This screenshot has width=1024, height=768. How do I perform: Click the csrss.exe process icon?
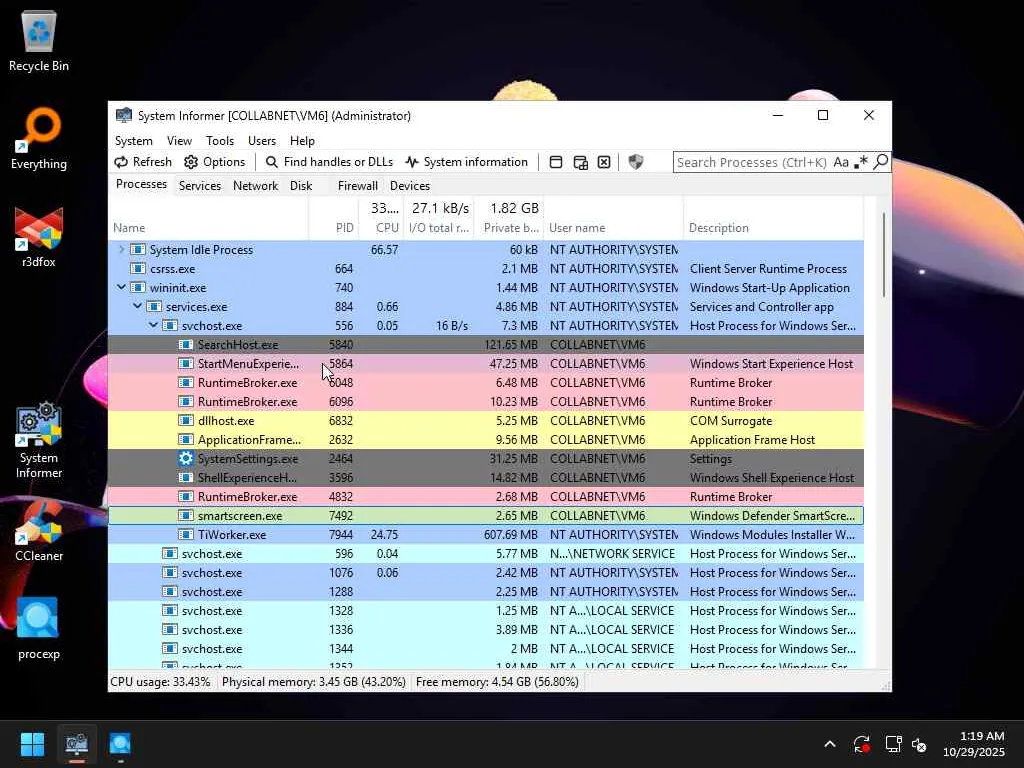click(138, 268)
